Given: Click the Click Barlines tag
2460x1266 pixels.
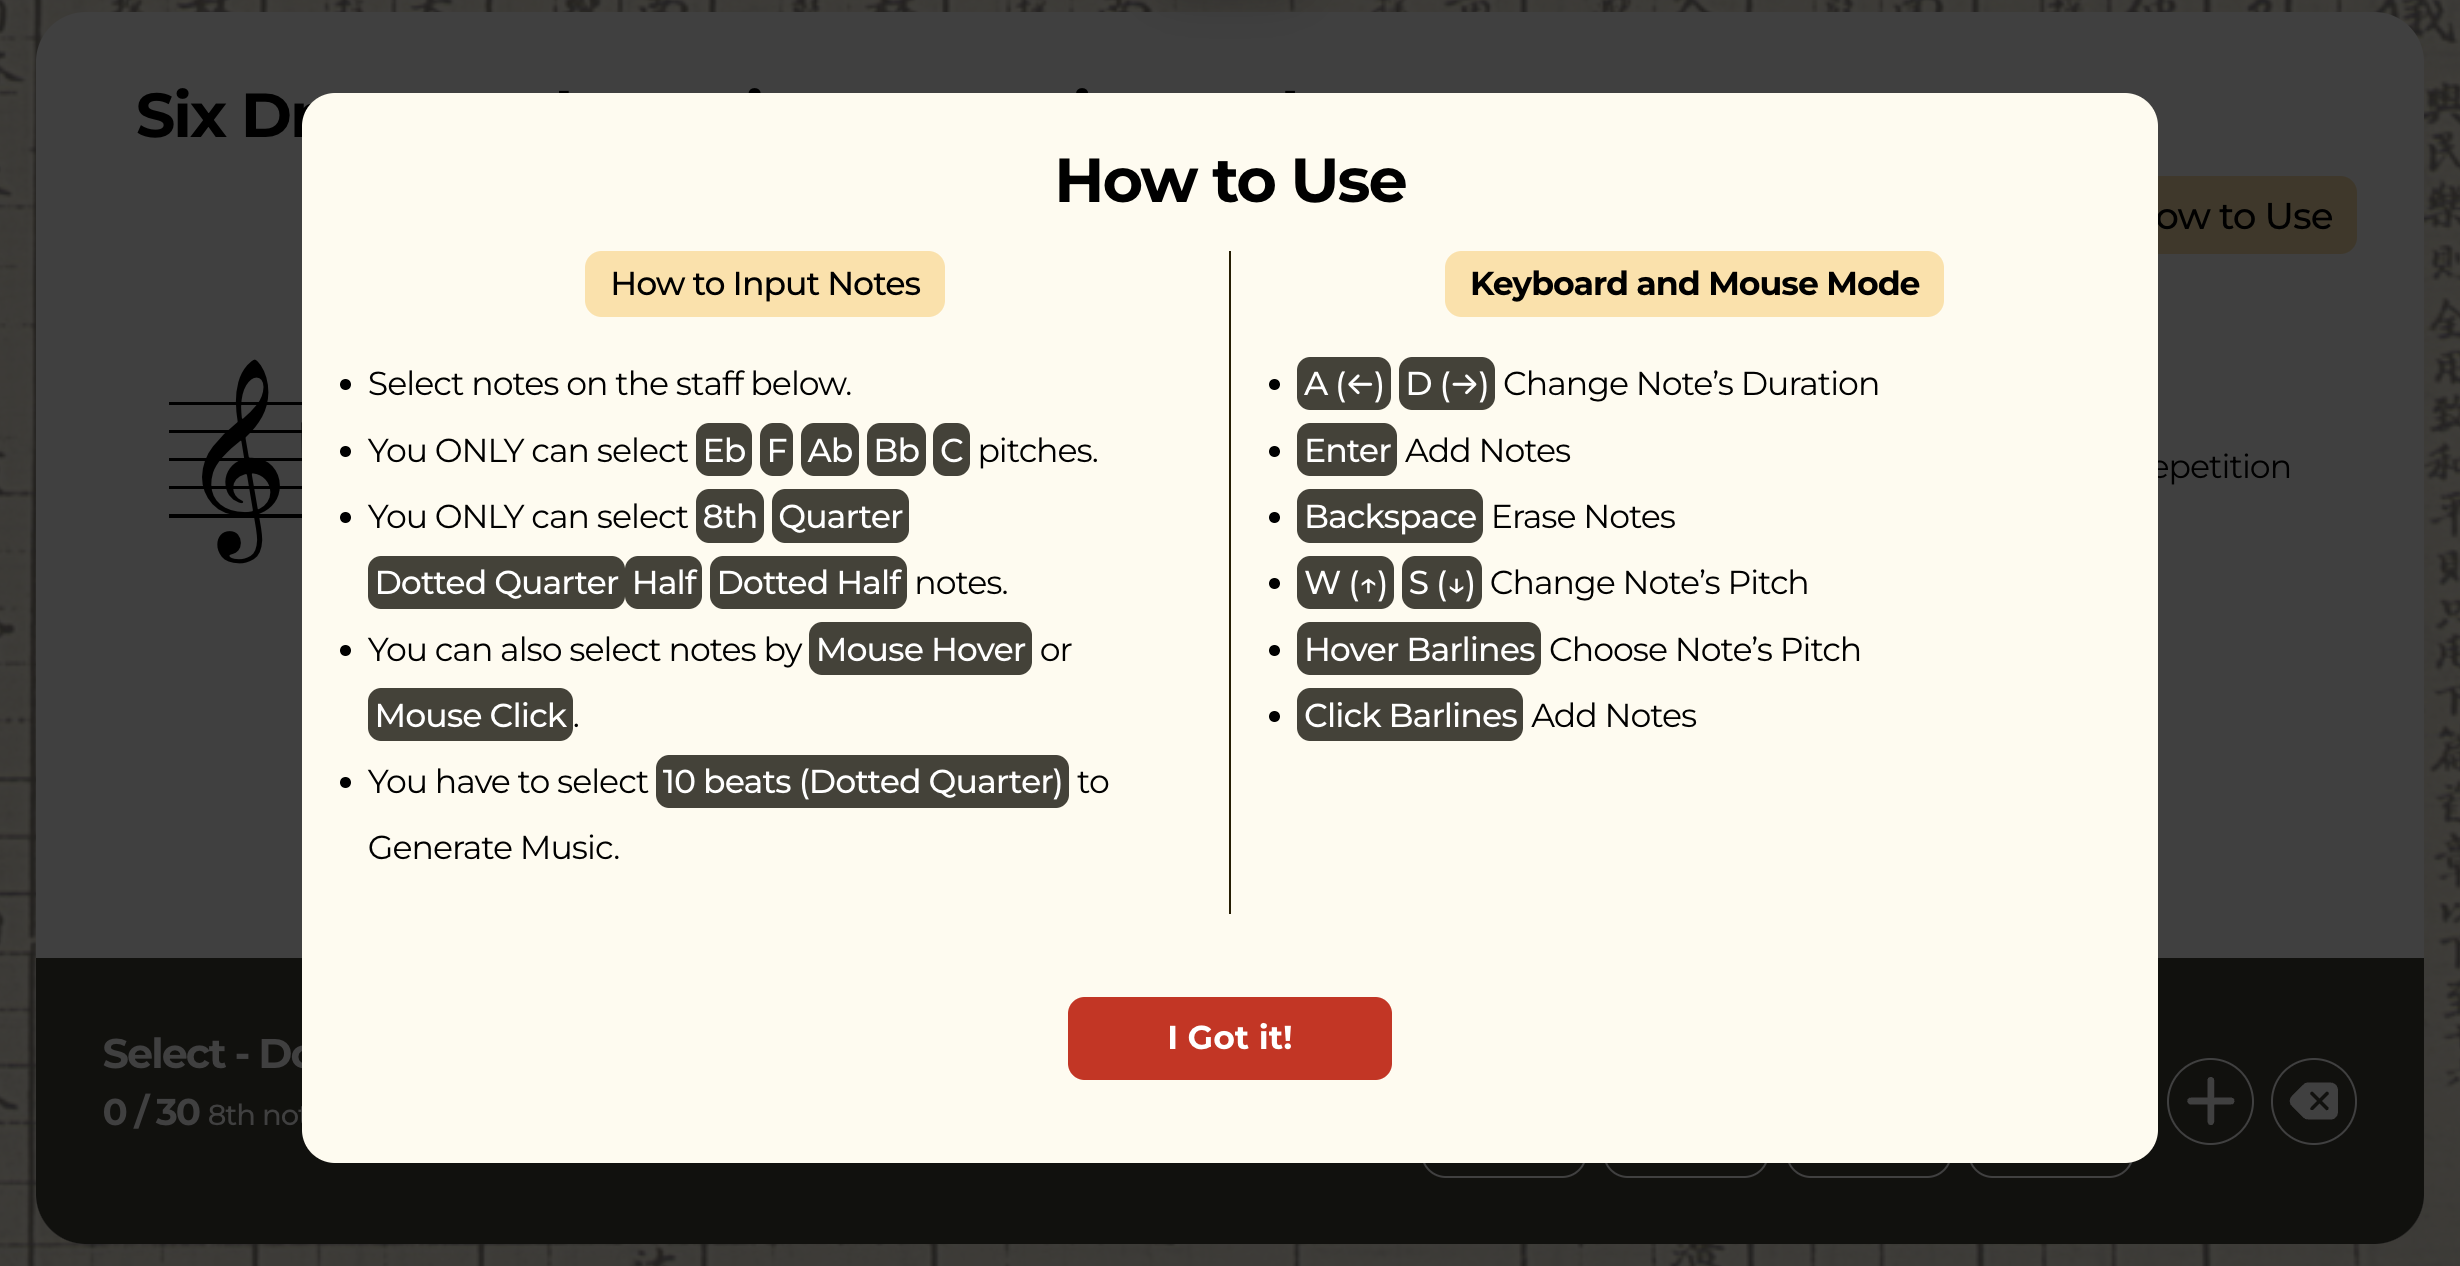Looking at the screenshot, I should [1410, 715].
